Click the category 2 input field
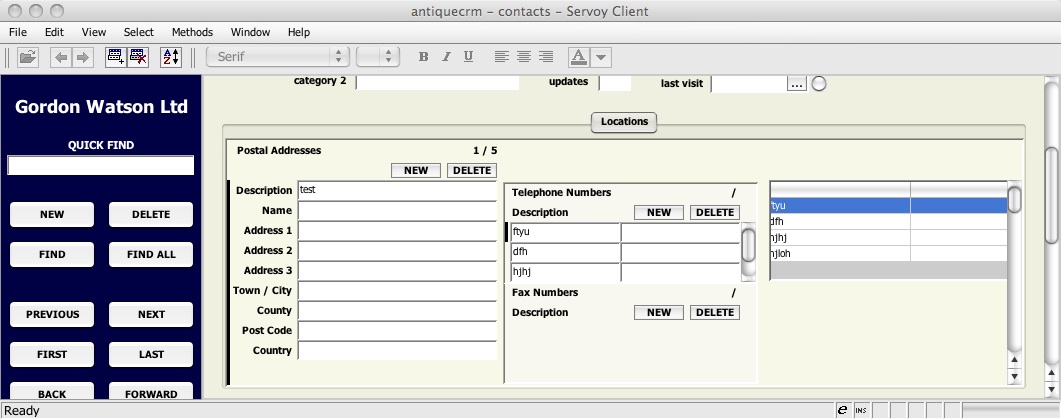1061x419 pixels. point(437,83)
